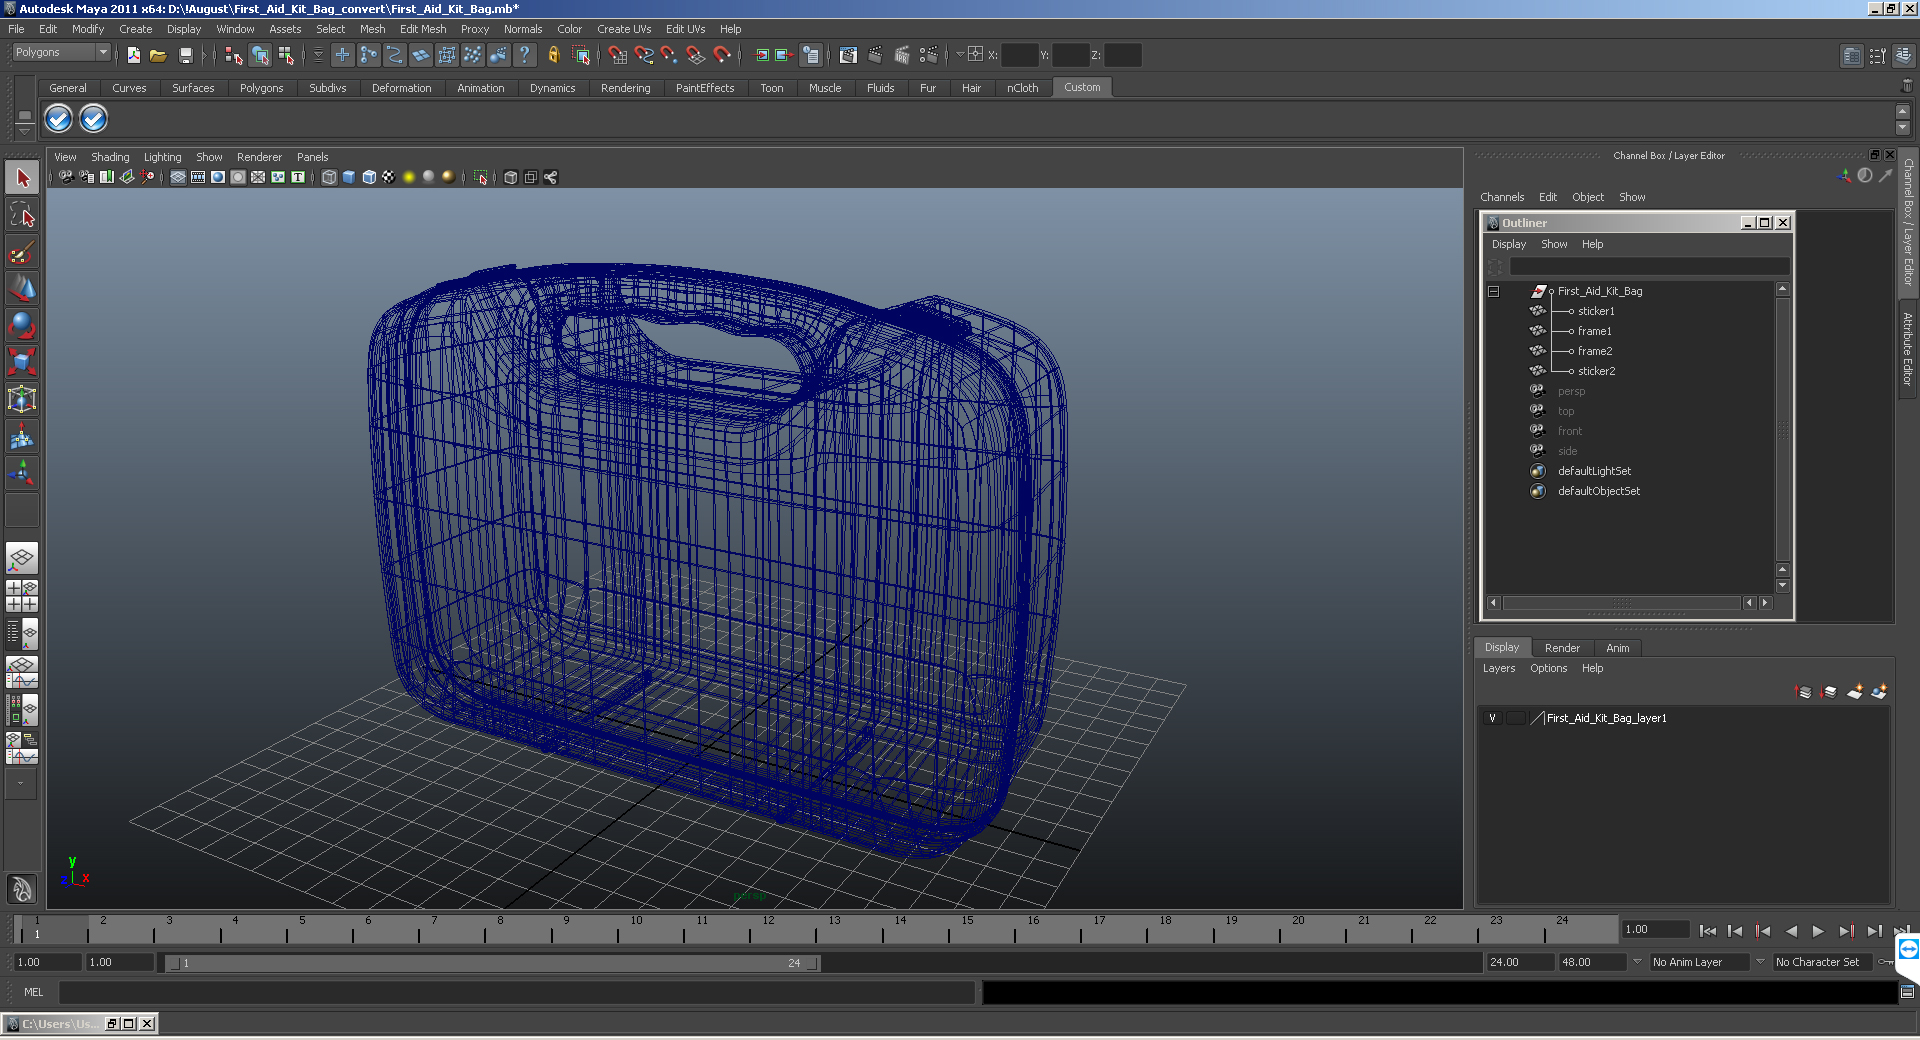Toggle display type box of First_Aid_Kit_Bag_layer1
The height and width of the screenshot is (1040, 1920).
1516,718
